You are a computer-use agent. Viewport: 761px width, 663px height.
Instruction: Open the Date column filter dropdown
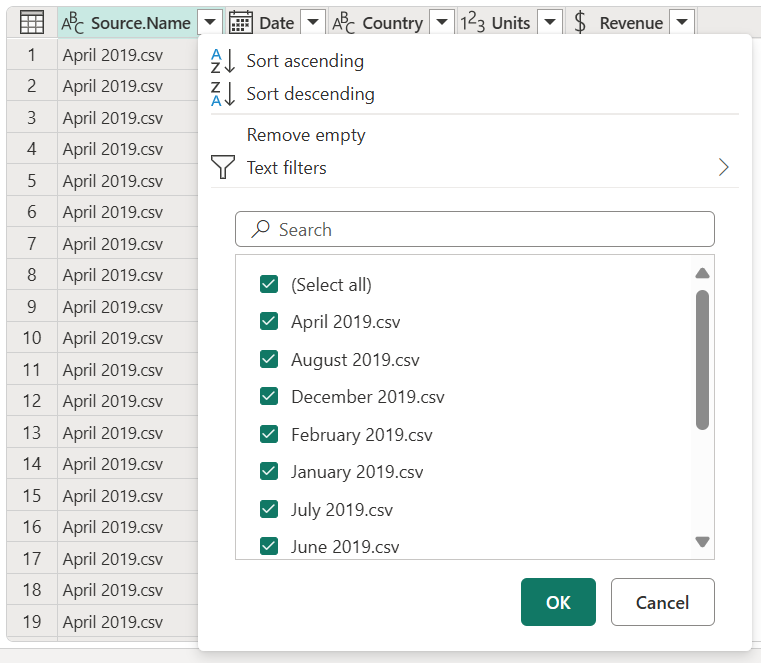tap(312, 22)
